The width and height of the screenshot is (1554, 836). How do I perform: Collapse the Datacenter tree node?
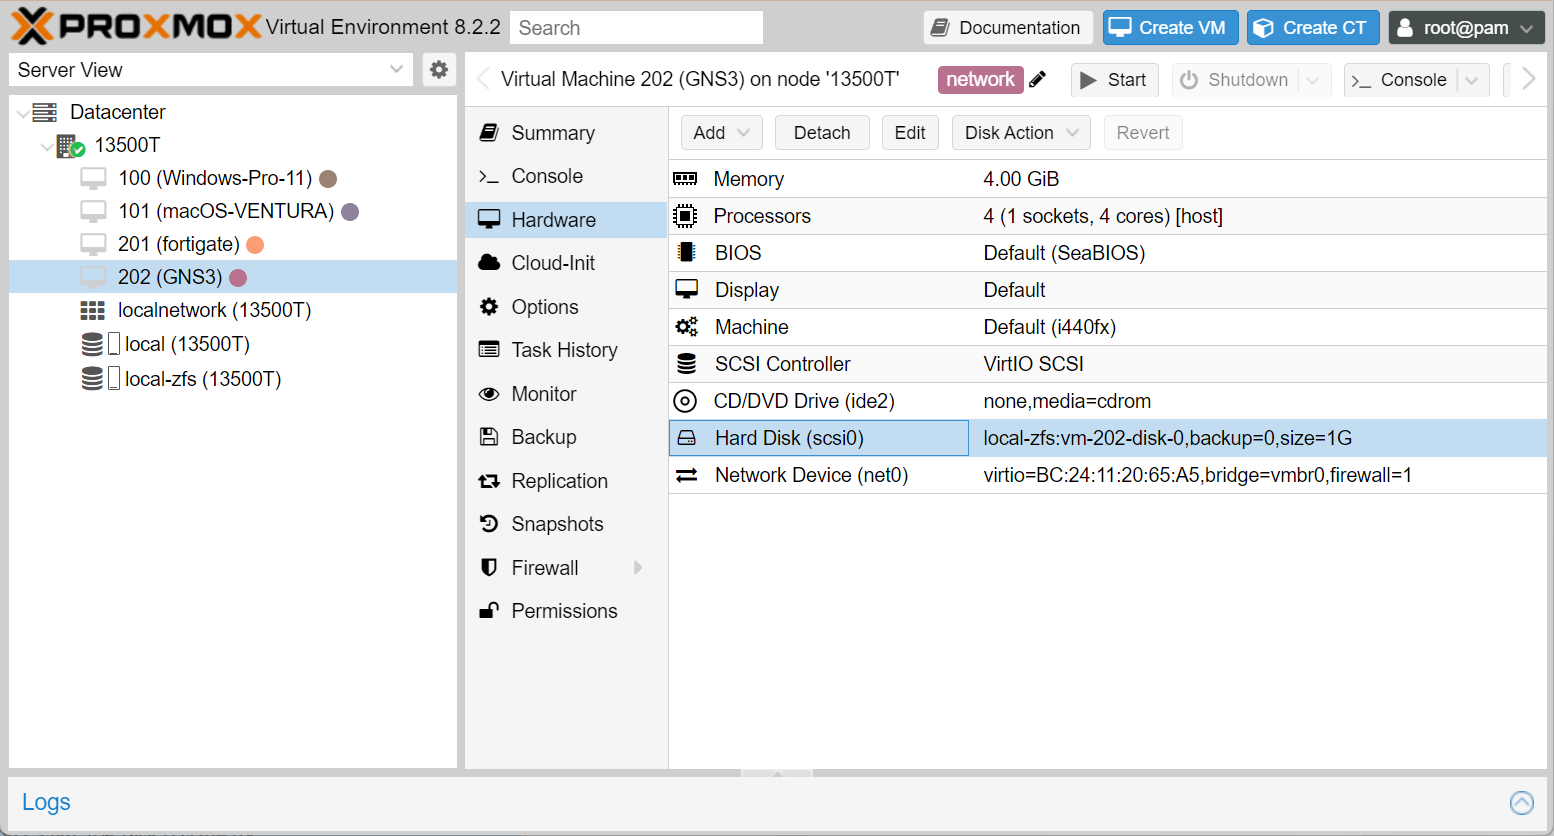(x=23, y=113)
